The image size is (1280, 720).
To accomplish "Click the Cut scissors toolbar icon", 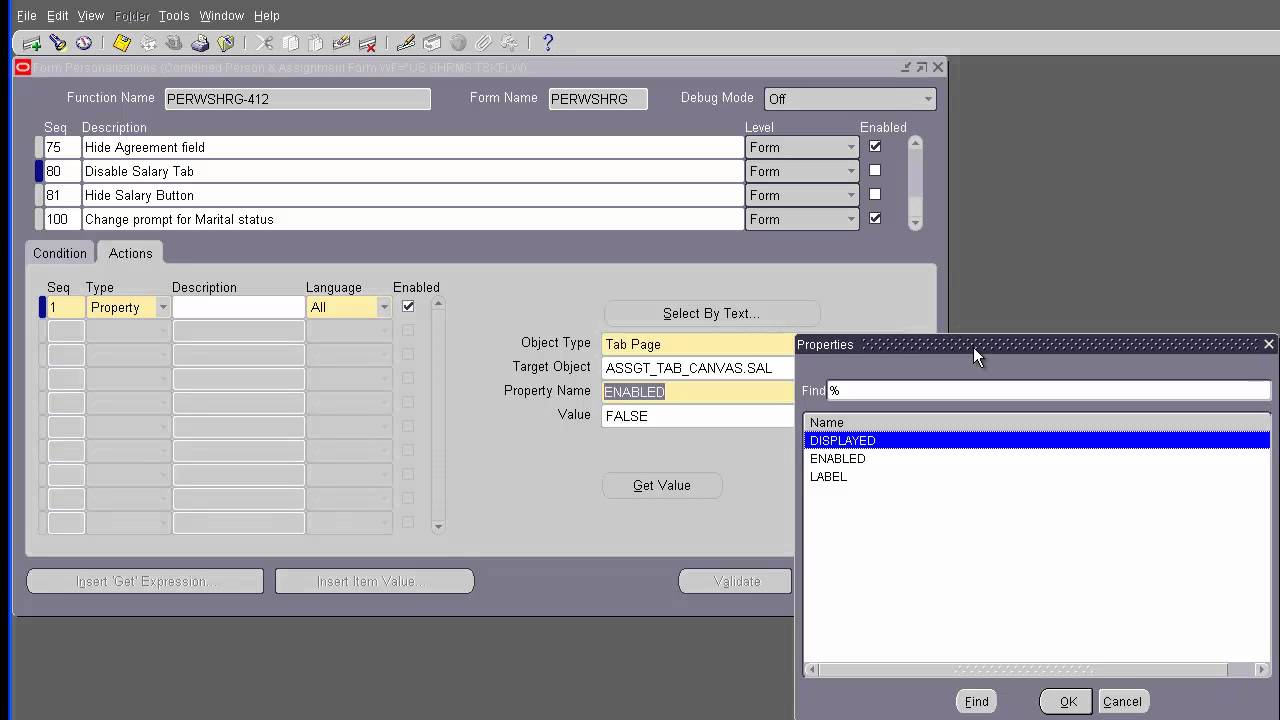I will pos(264,43).
